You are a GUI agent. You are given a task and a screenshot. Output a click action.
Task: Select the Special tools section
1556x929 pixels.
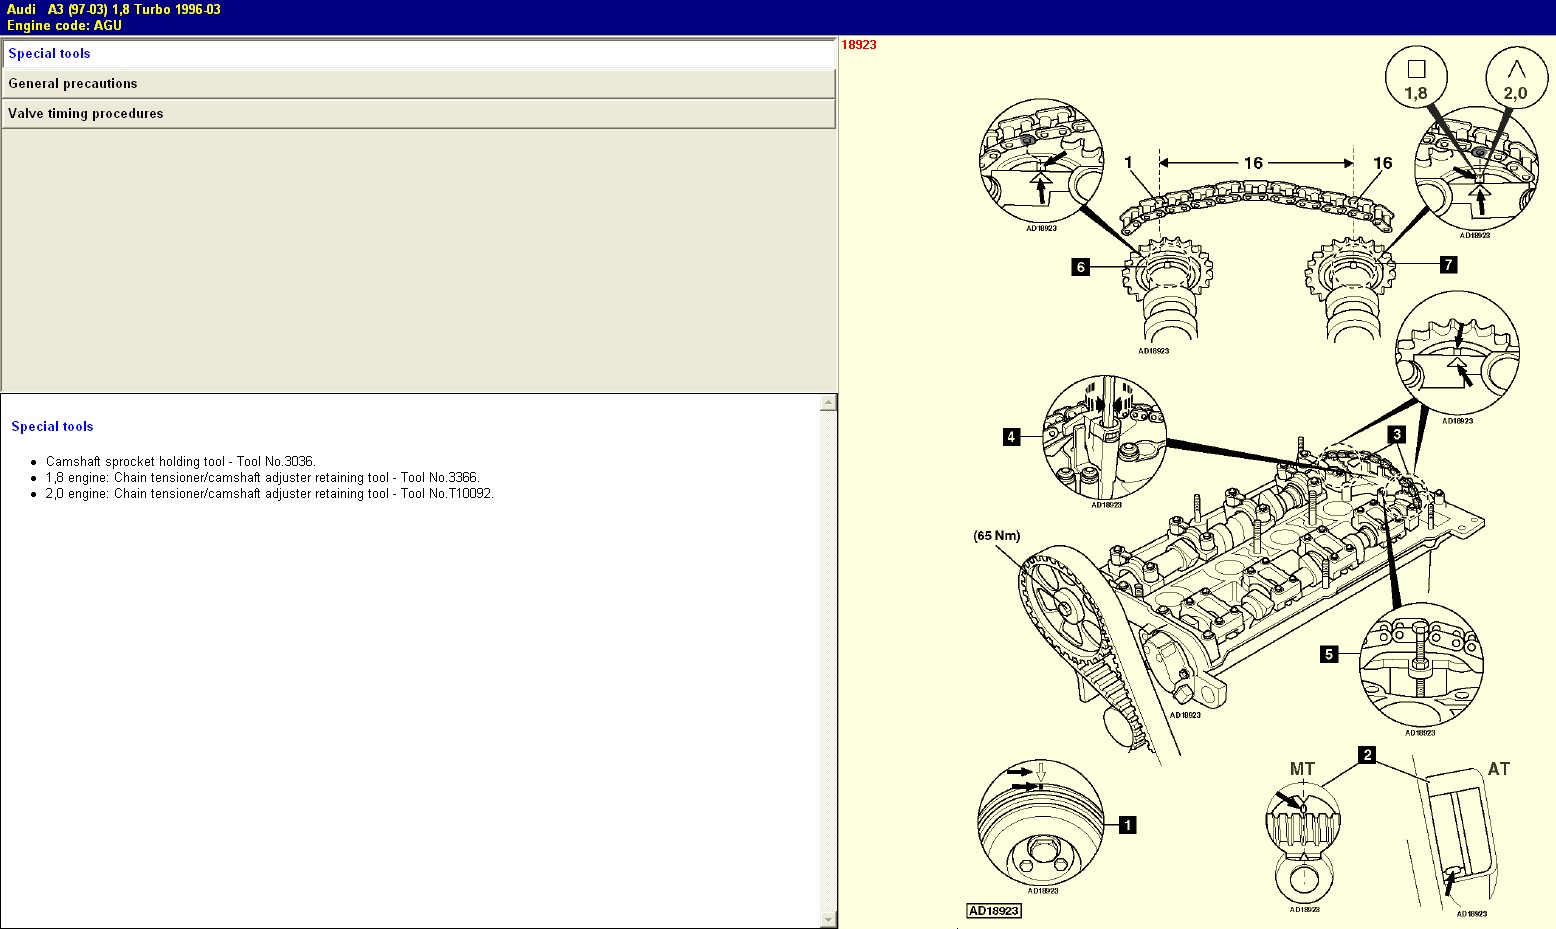tap(418, 54)
